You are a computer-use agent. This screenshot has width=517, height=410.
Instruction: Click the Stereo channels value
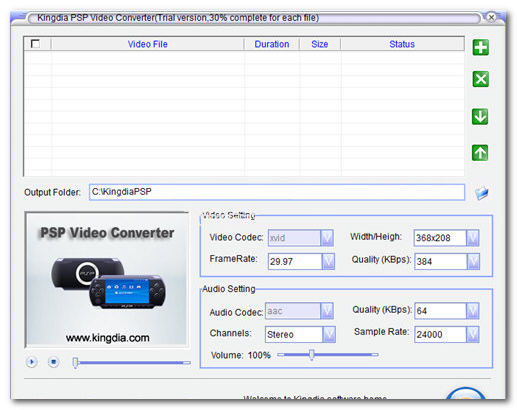pos(280,335)
